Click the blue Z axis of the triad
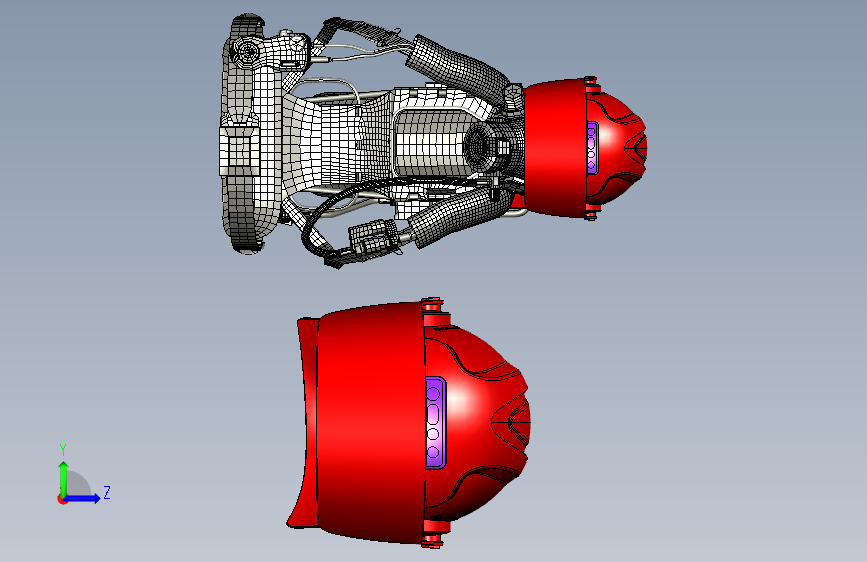 [83, 498]
